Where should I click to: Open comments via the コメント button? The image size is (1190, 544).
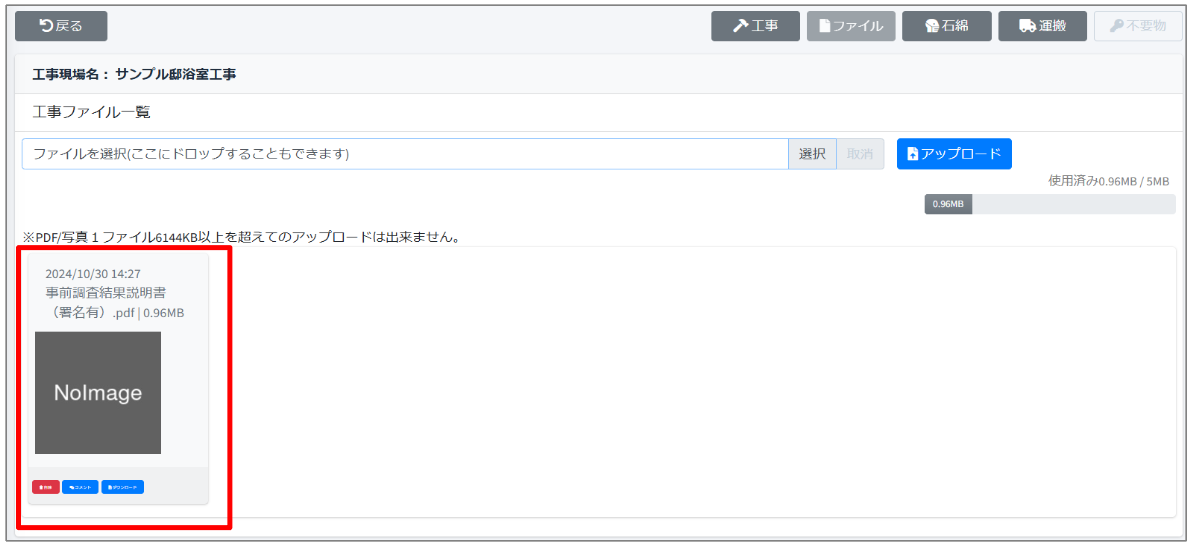tap(80, 487)
